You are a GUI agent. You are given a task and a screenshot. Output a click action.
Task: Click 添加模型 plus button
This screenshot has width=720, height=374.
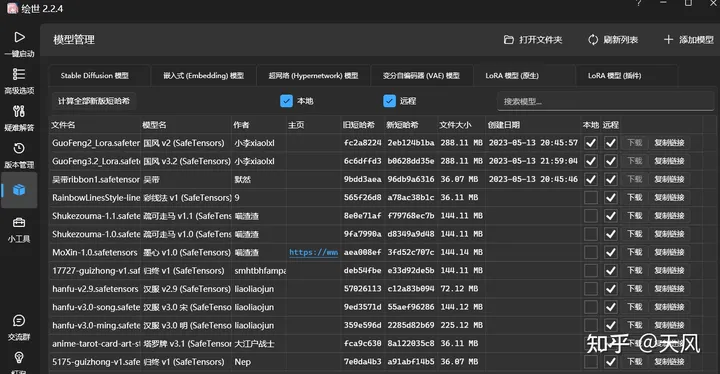coord(689,40)
